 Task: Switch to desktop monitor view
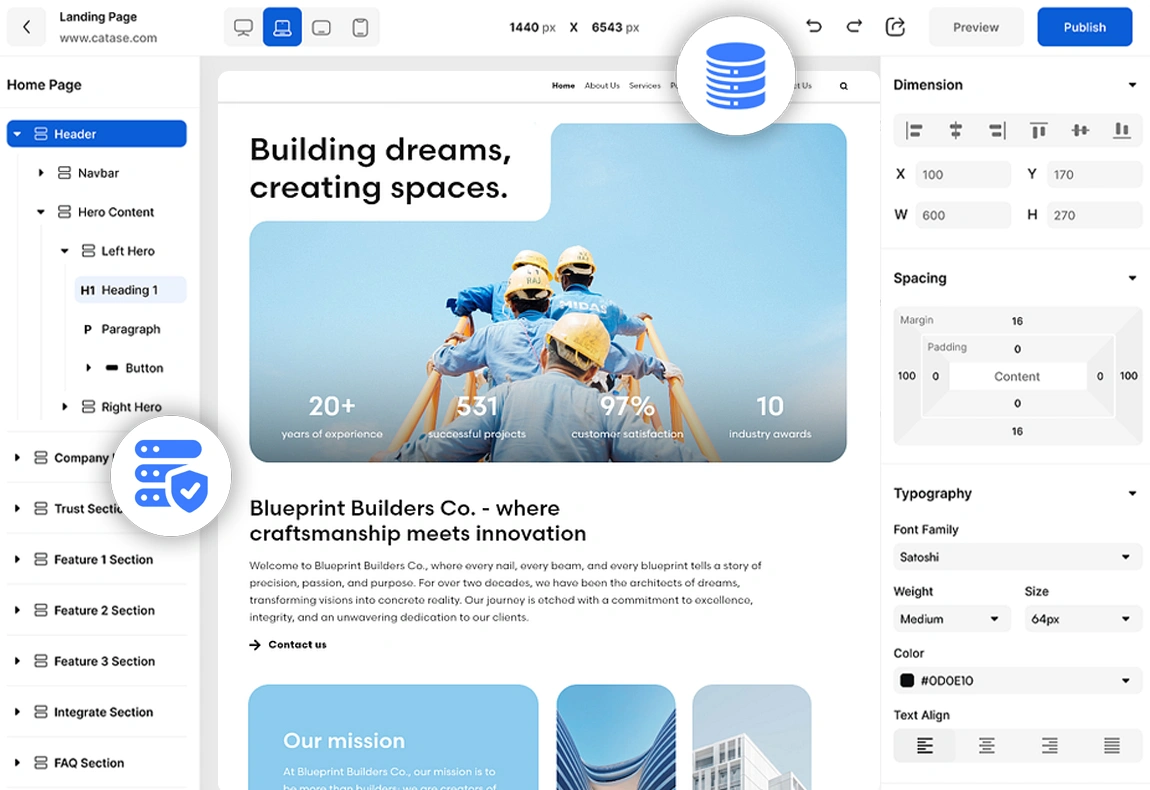[243, 28]
